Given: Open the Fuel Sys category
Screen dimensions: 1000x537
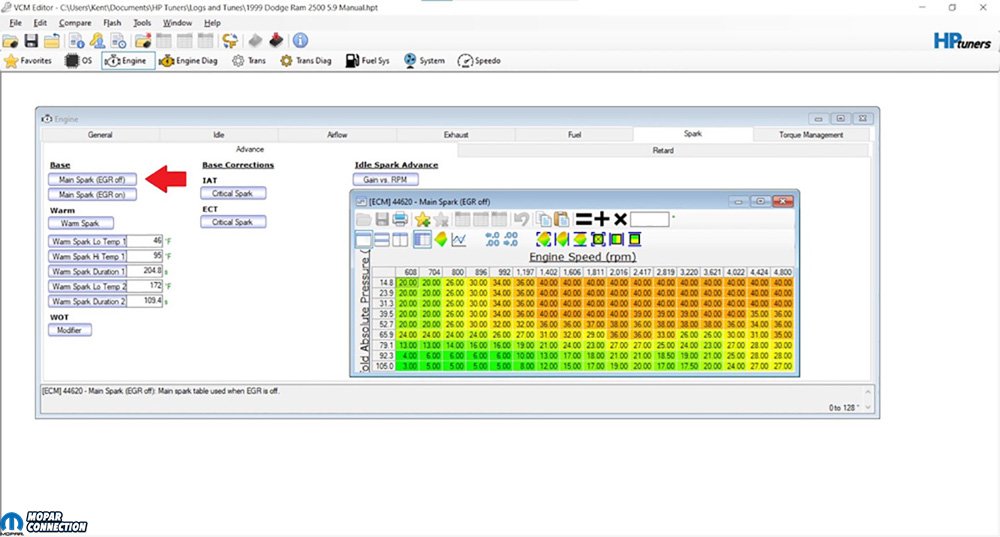Looking at the screenshot, I should pyautogui.click(x=368, y=61).
